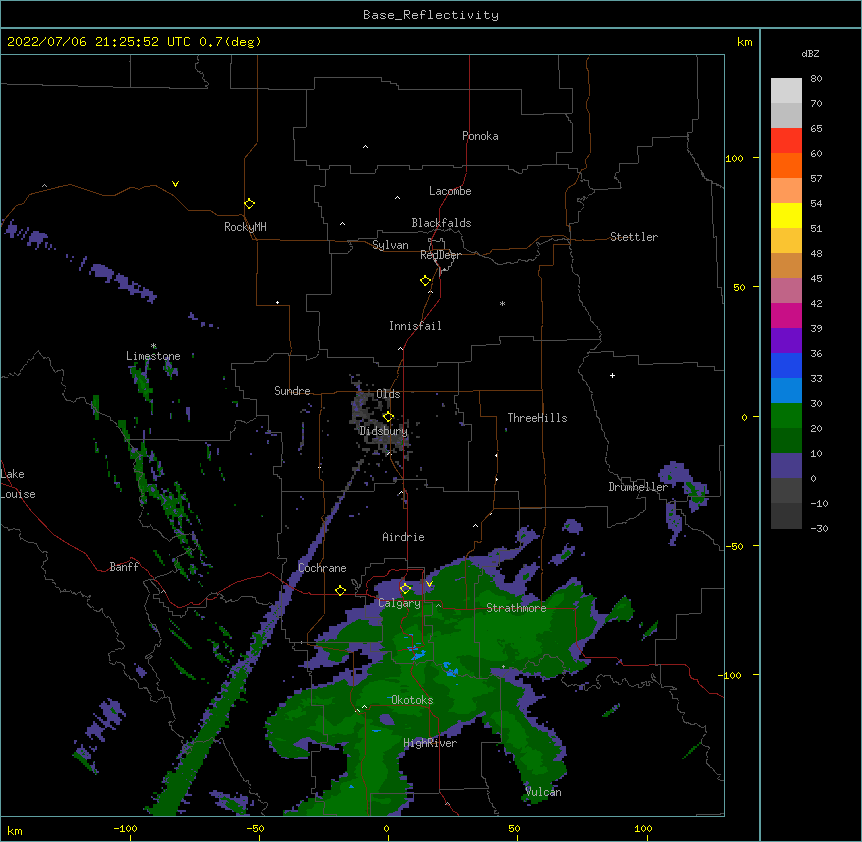Click the -30 value in dBZ legend
This screenshot has height=842, width=862.
tap(819, 529)
